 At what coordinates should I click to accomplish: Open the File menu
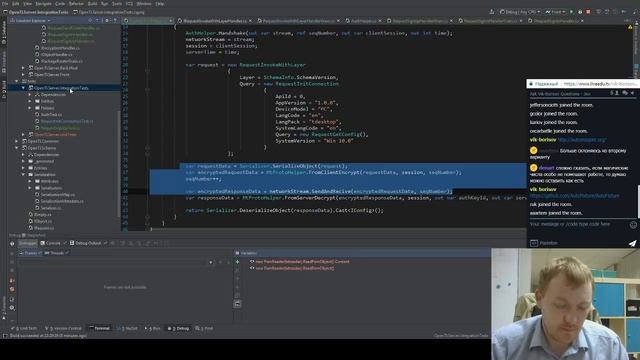(x=5, y=4)
